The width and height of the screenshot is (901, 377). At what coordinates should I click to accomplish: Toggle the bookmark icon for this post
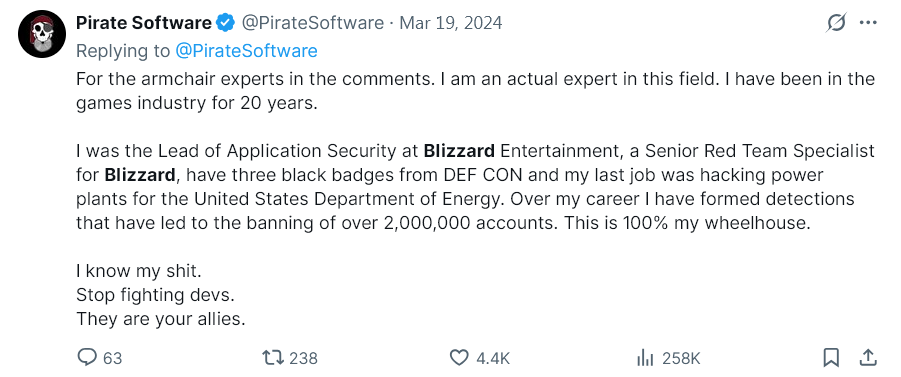pos(831,358)
